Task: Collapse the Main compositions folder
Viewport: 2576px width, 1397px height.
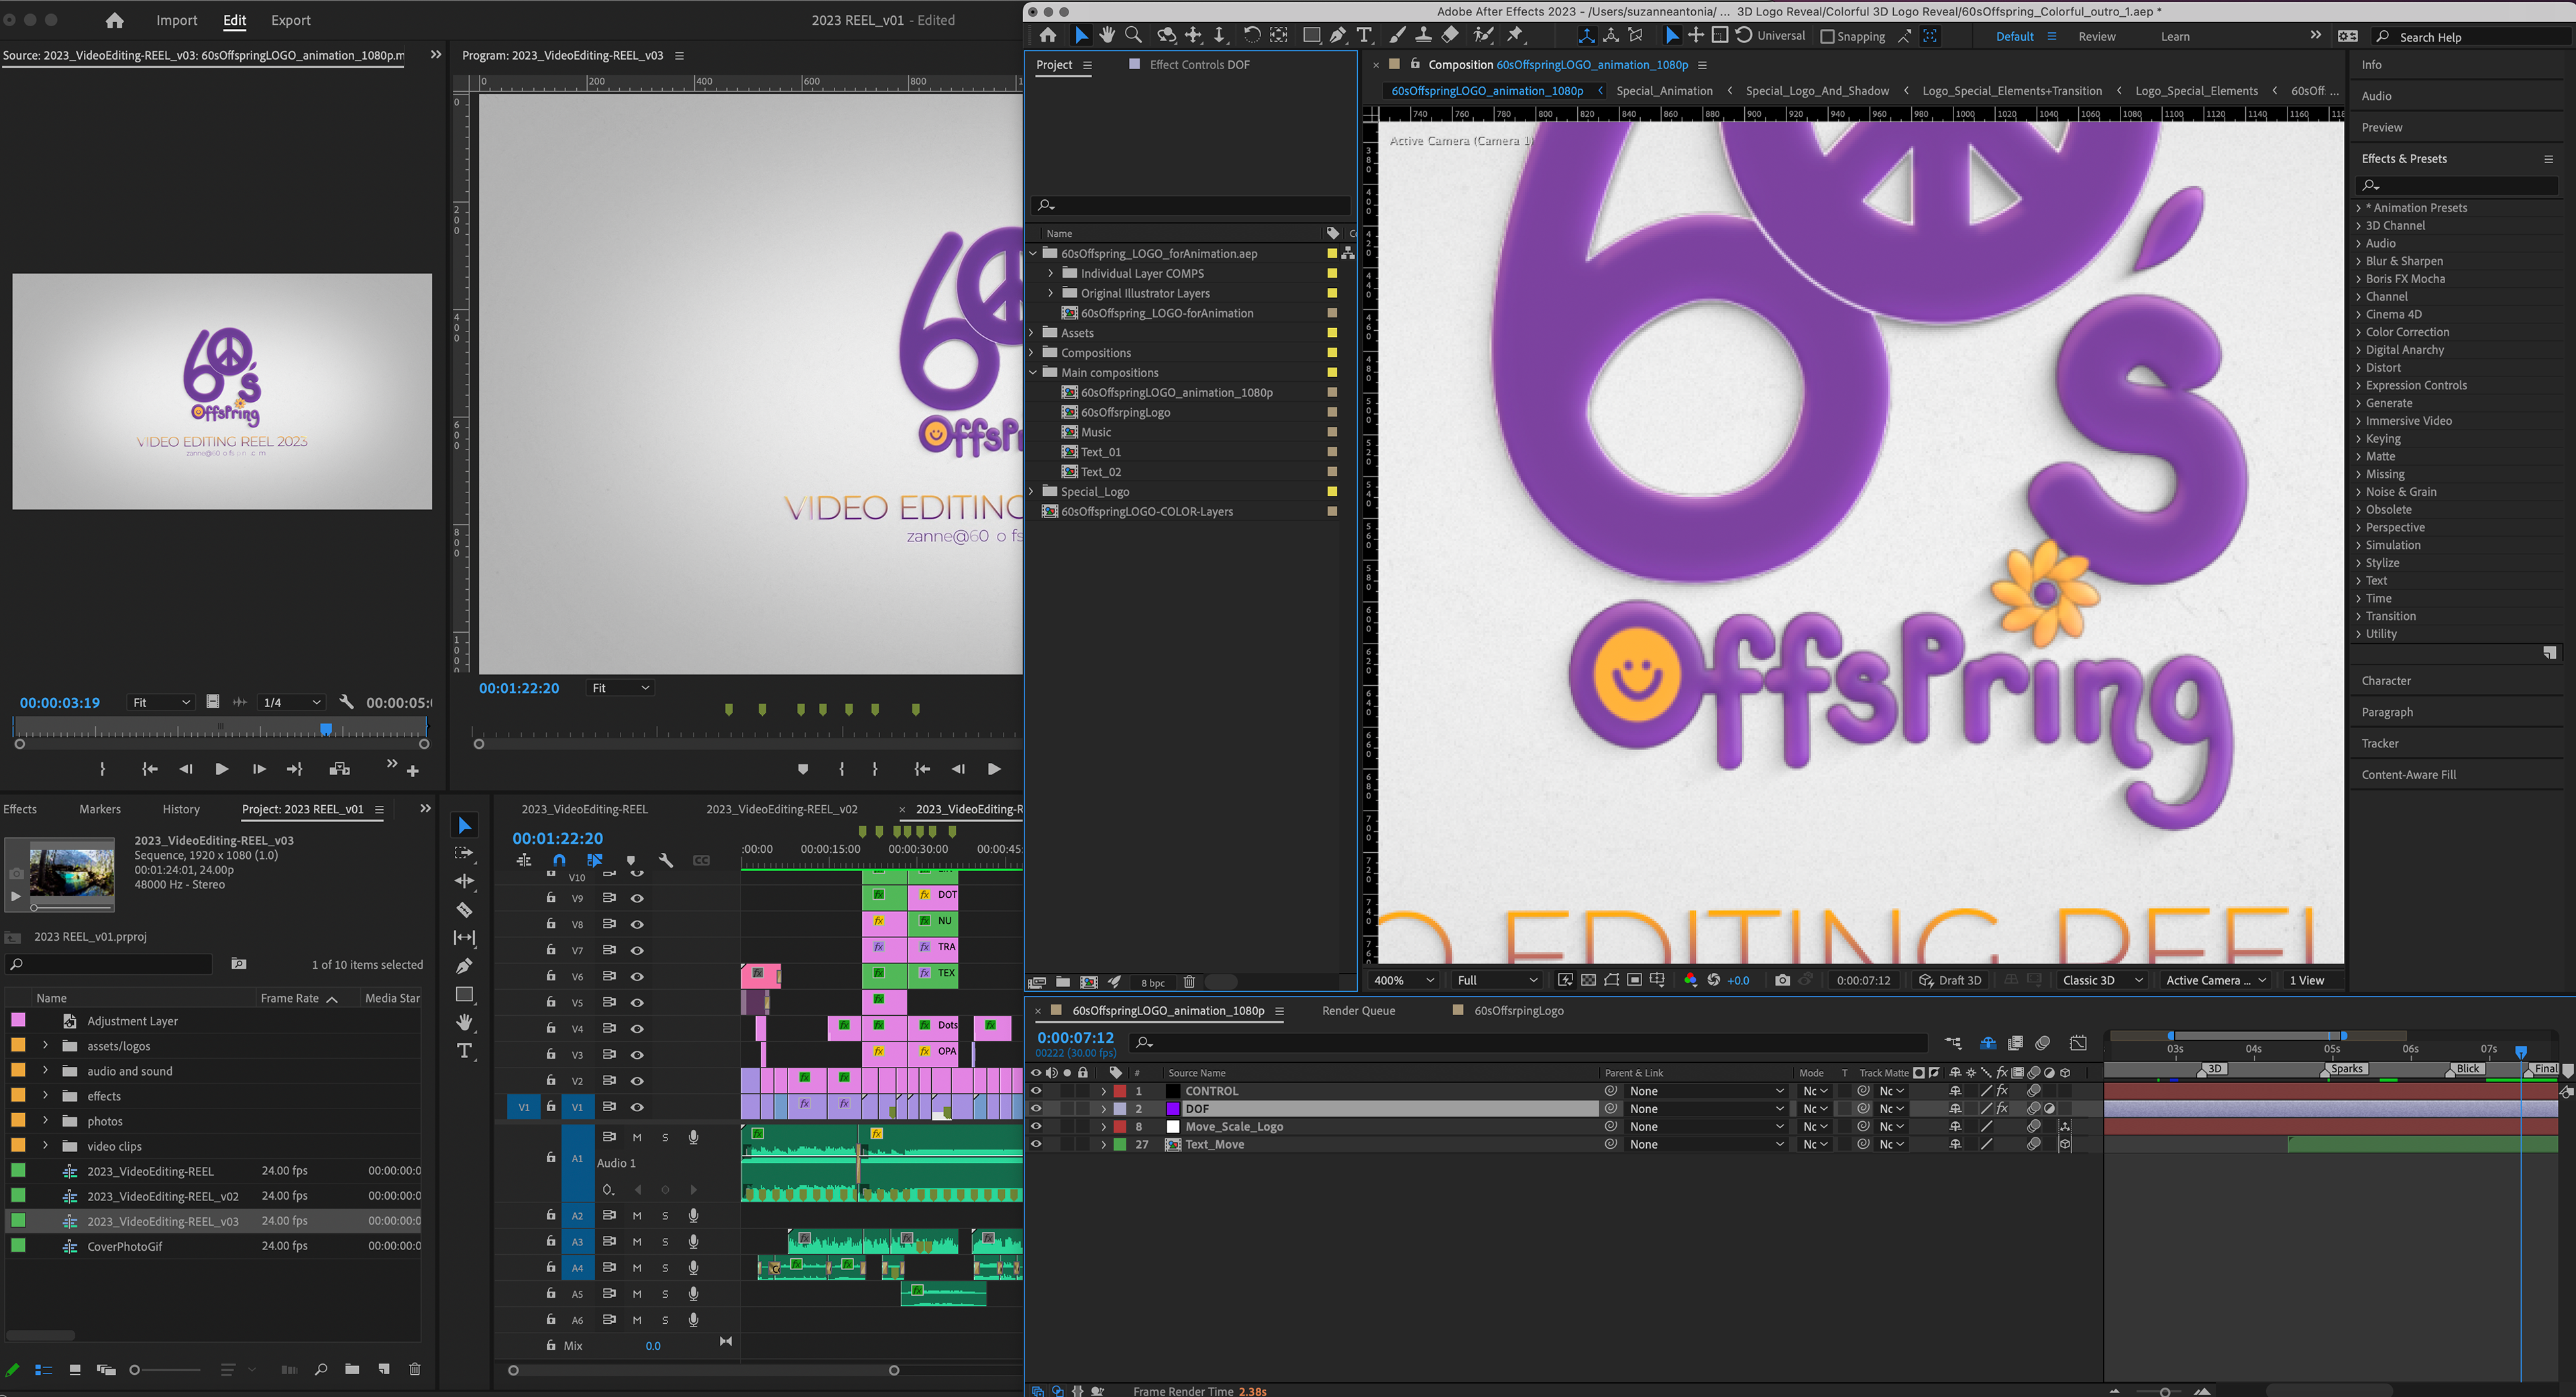Action: pos(1033,372)
